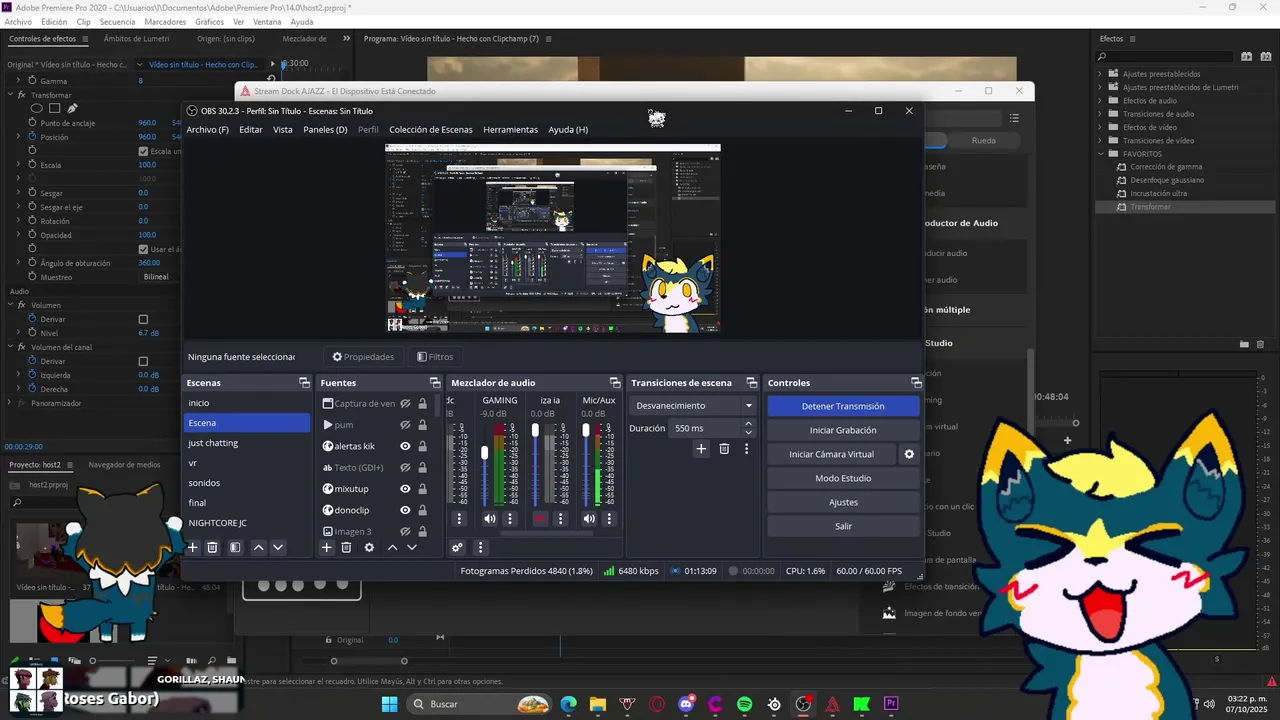Viewport: 1280px width, 720px height.
Task: Move scene up in Escenas panel
Action: (x=258, y=547)
